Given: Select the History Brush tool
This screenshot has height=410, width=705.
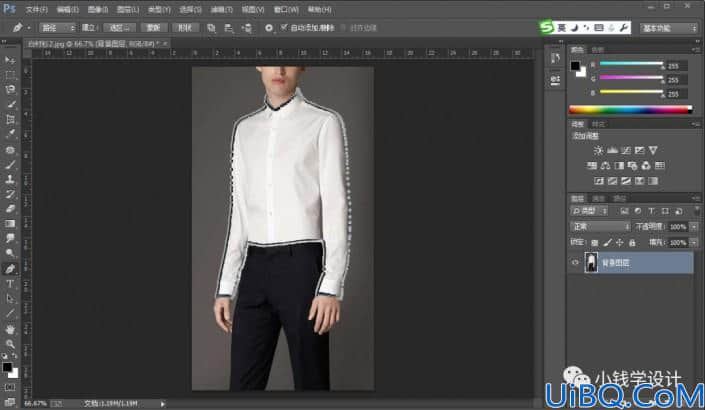Looking at the screenshot, I should point(10,194).
